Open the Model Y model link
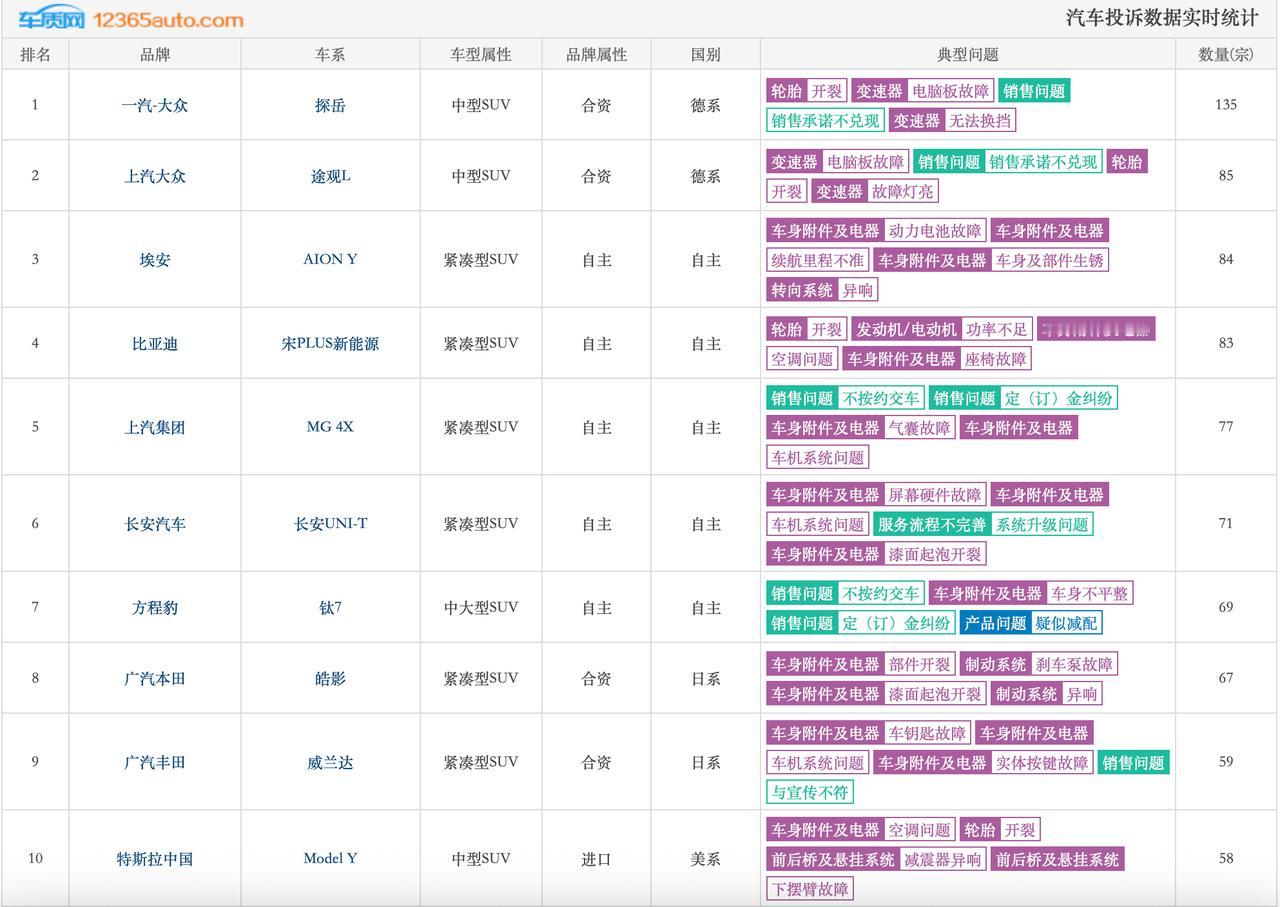The image size is (1280, 907). pos(330,858)
